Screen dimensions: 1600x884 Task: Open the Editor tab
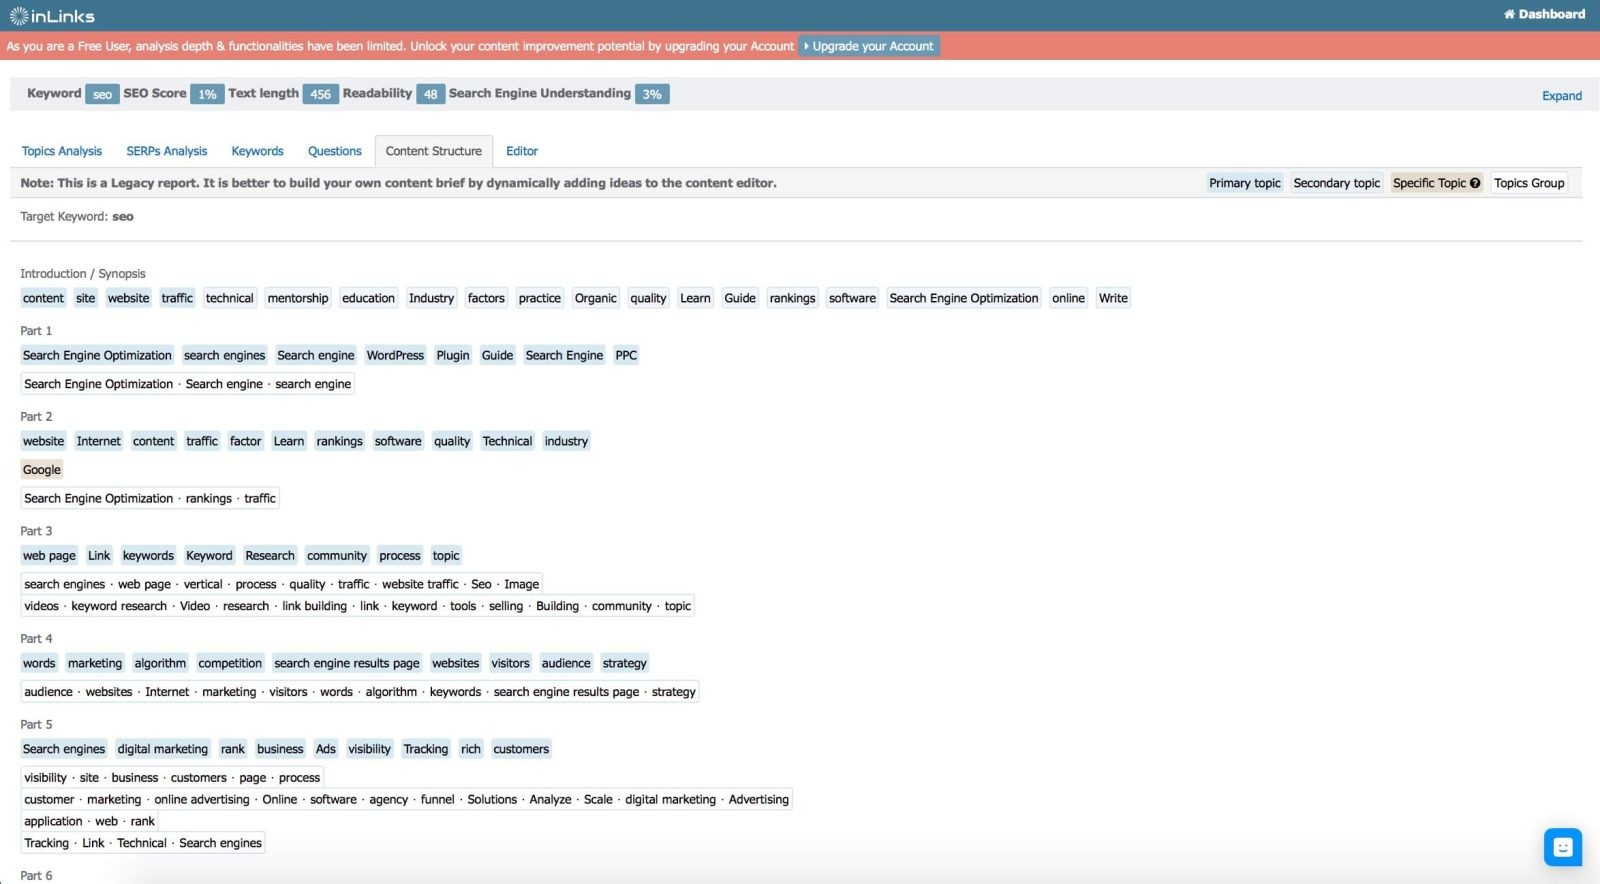tap(521, 151)
